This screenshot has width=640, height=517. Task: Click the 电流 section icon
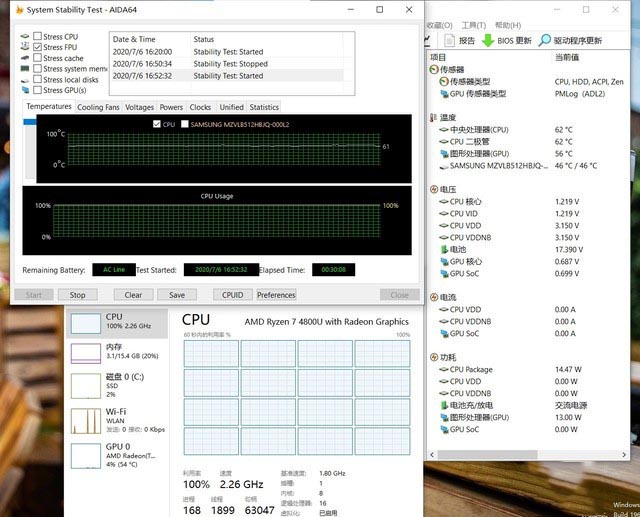(434, 297)
